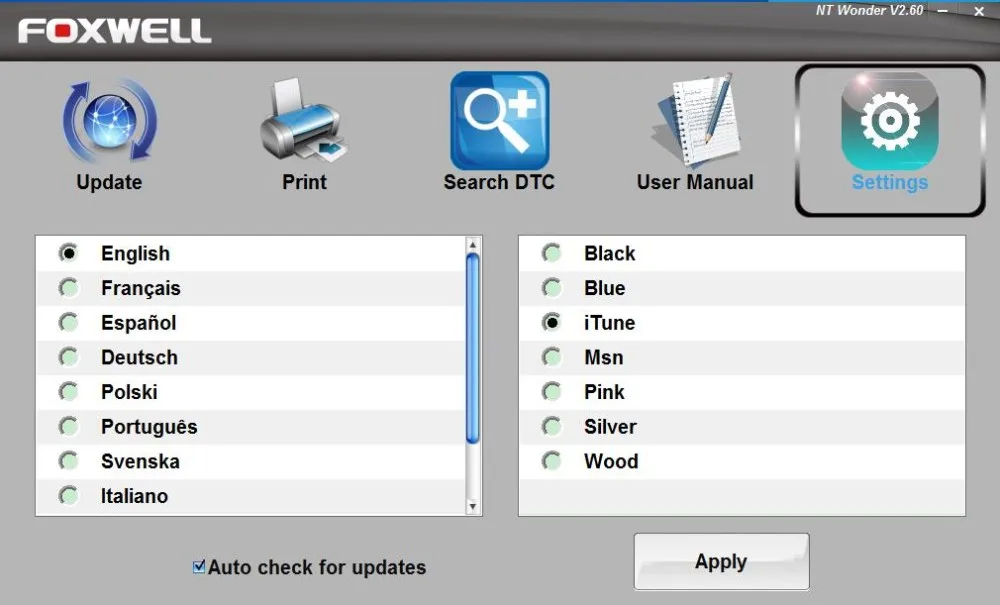This screenshot has height=605, width=1000.
Task: Toggle Auto check for updates checkbox
Action: [199, 566]
